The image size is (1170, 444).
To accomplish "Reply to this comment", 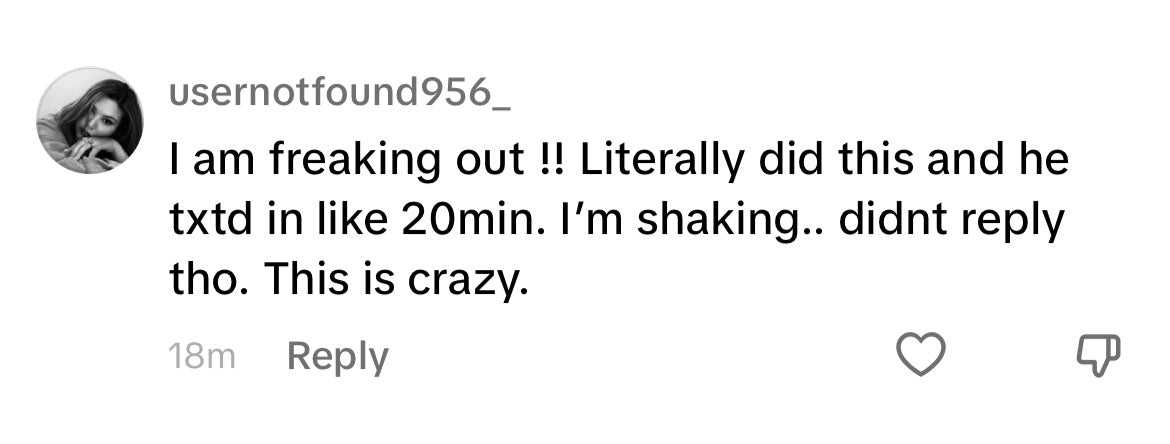I will point(337,357).
